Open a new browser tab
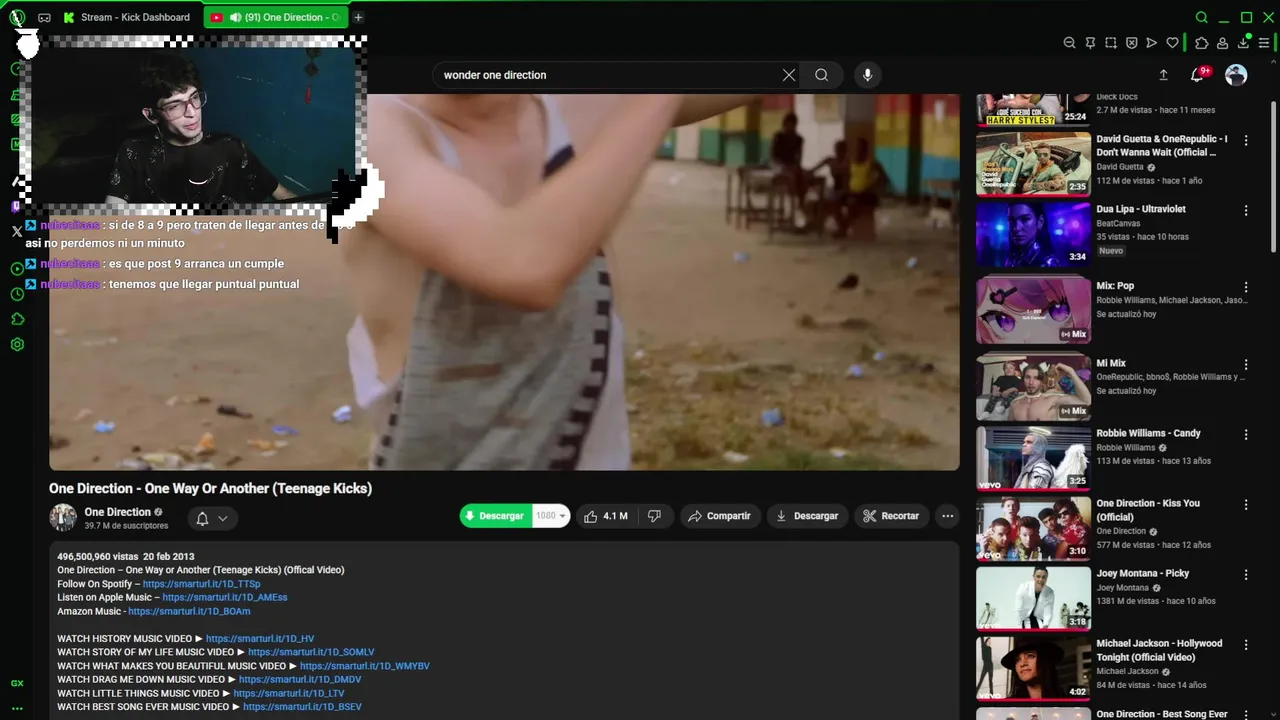 (x=358, y=17)
